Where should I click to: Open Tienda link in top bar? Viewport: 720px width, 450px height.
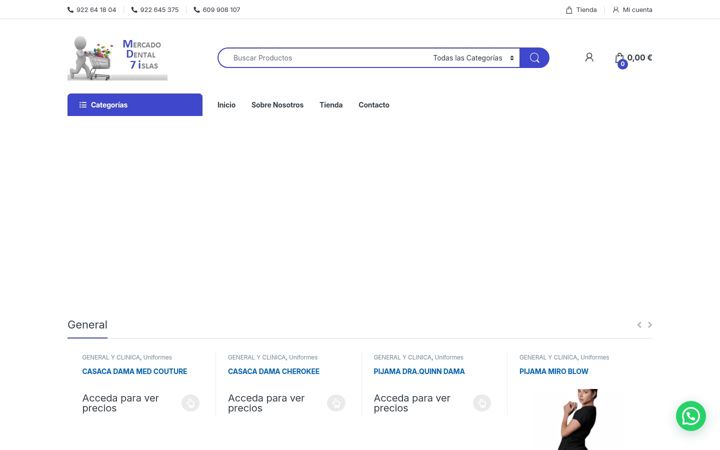(581, 10)
